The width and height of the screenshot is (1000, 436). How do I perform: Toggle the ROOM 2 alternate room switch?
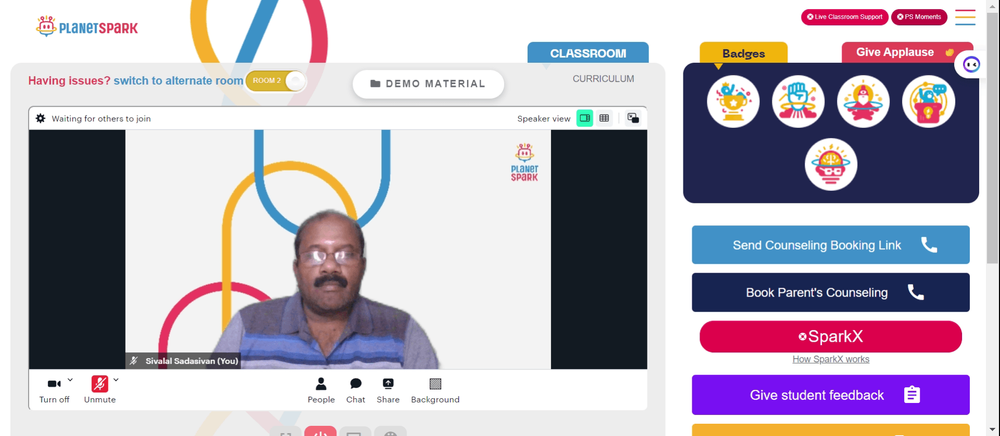click(276, 81)
